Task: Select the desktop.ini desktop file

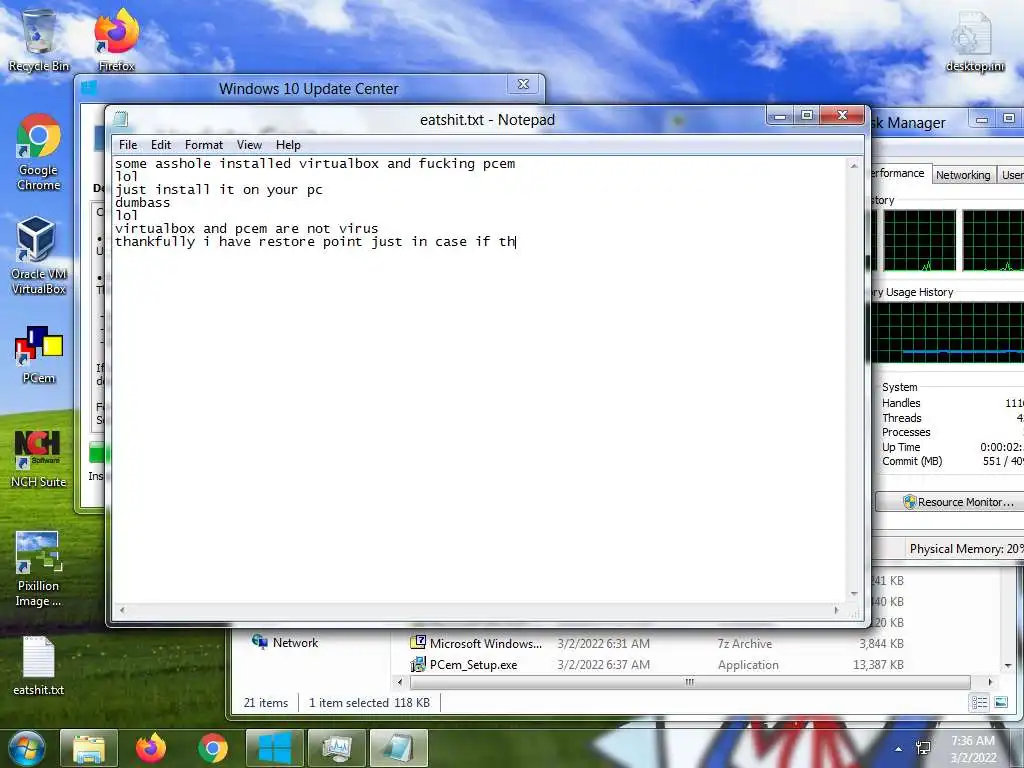Action: point(974,40)
